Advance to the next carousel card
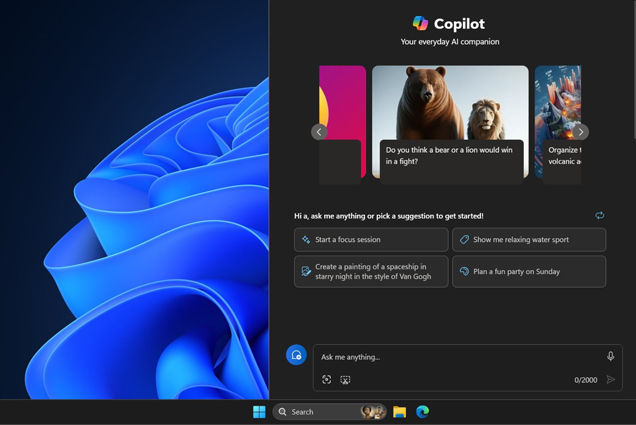Image resolution: width=636 pixels, height=425 pixels. point(580,132)
